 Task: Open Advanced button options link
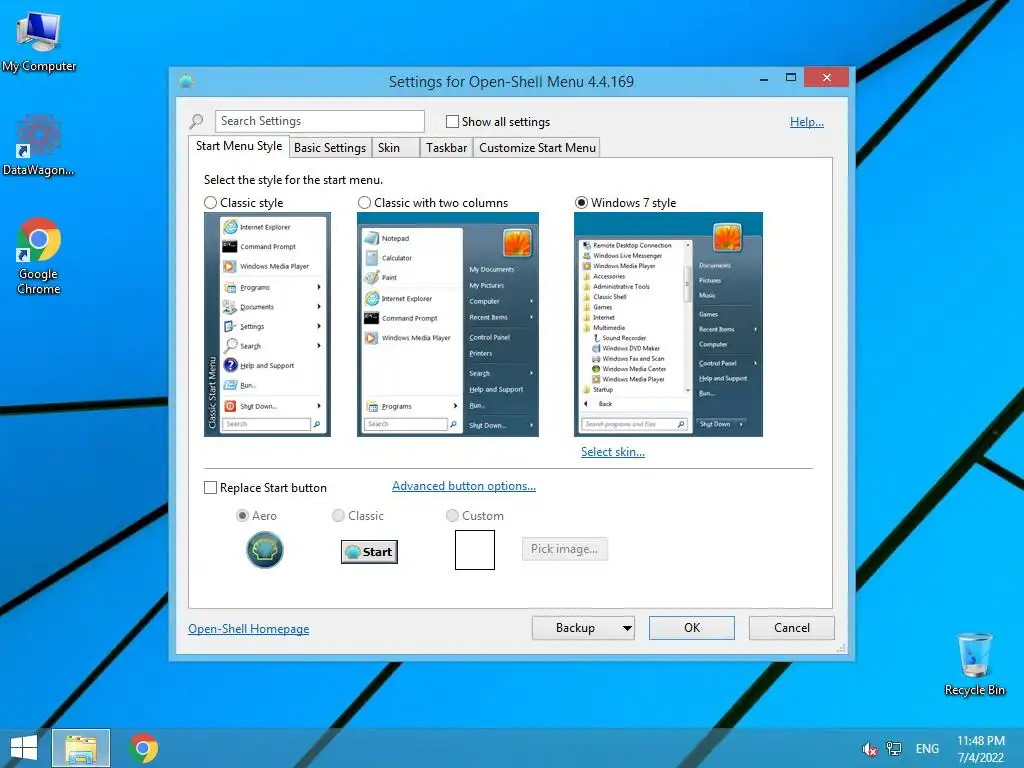[464, 486]
